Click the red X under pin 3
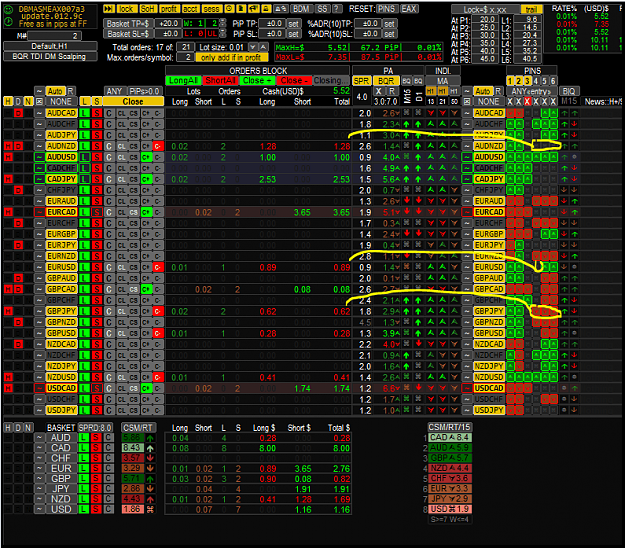The image size is (625, 548). coord(527,102)
